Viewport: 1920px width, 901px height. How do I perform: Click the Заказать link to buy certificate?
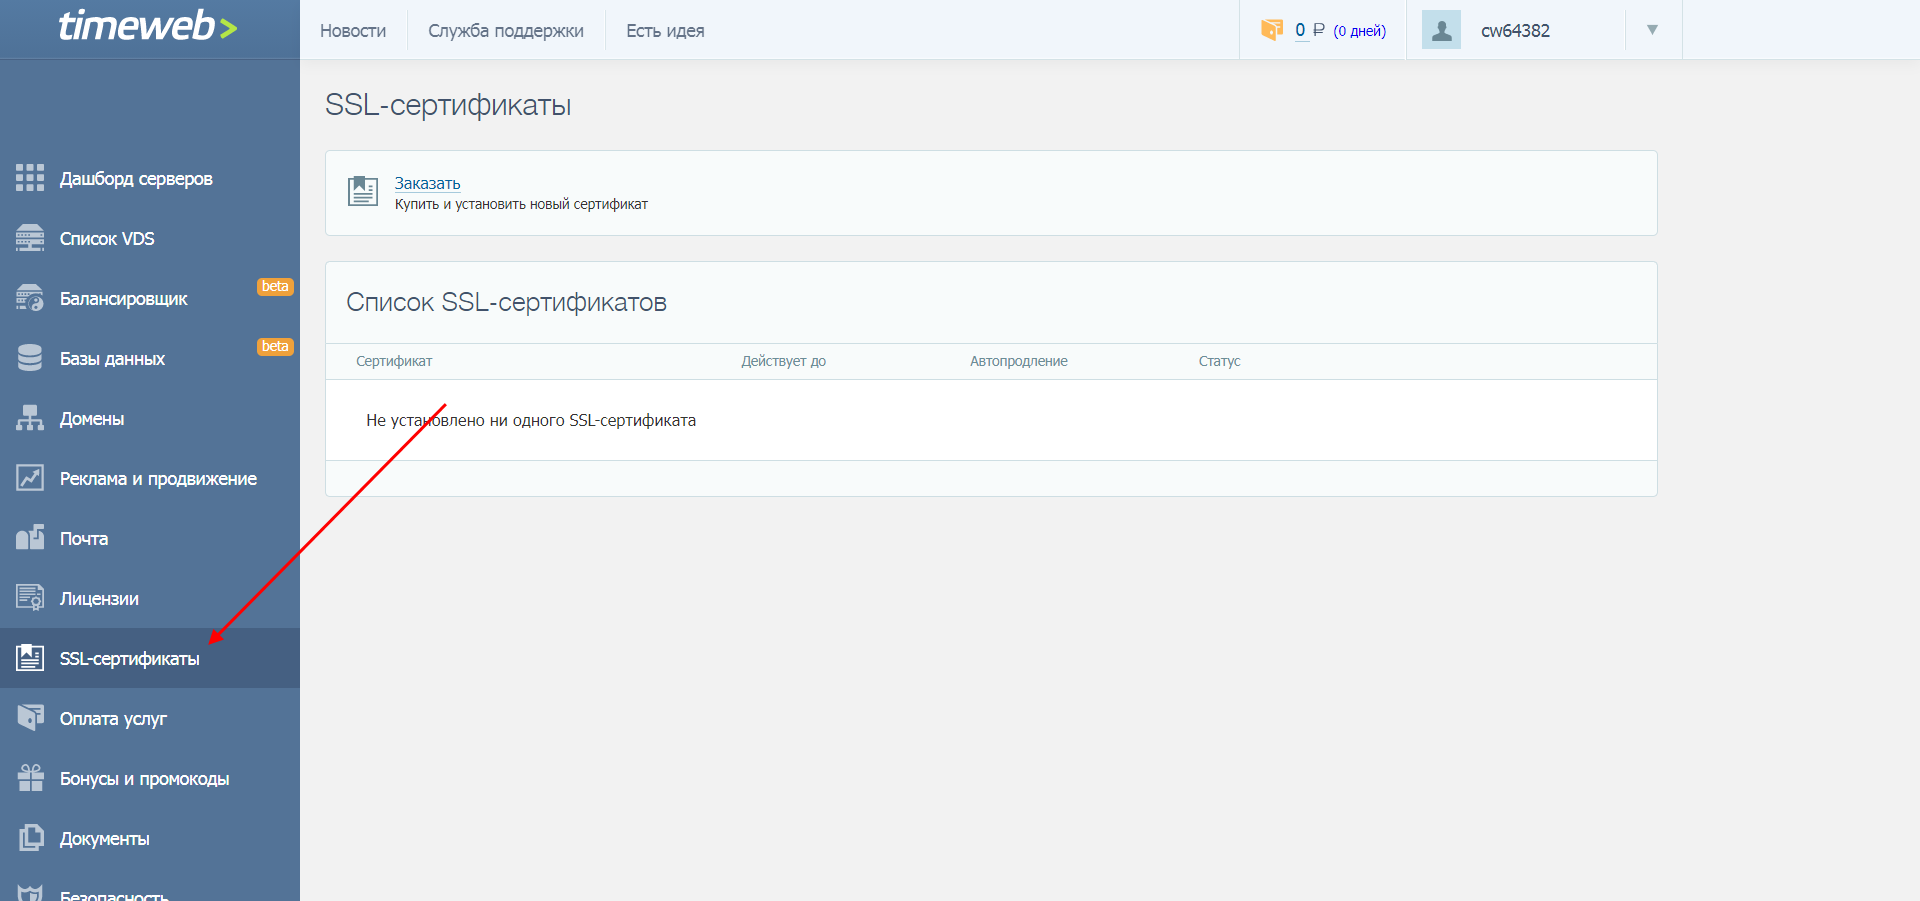[427, 183]
